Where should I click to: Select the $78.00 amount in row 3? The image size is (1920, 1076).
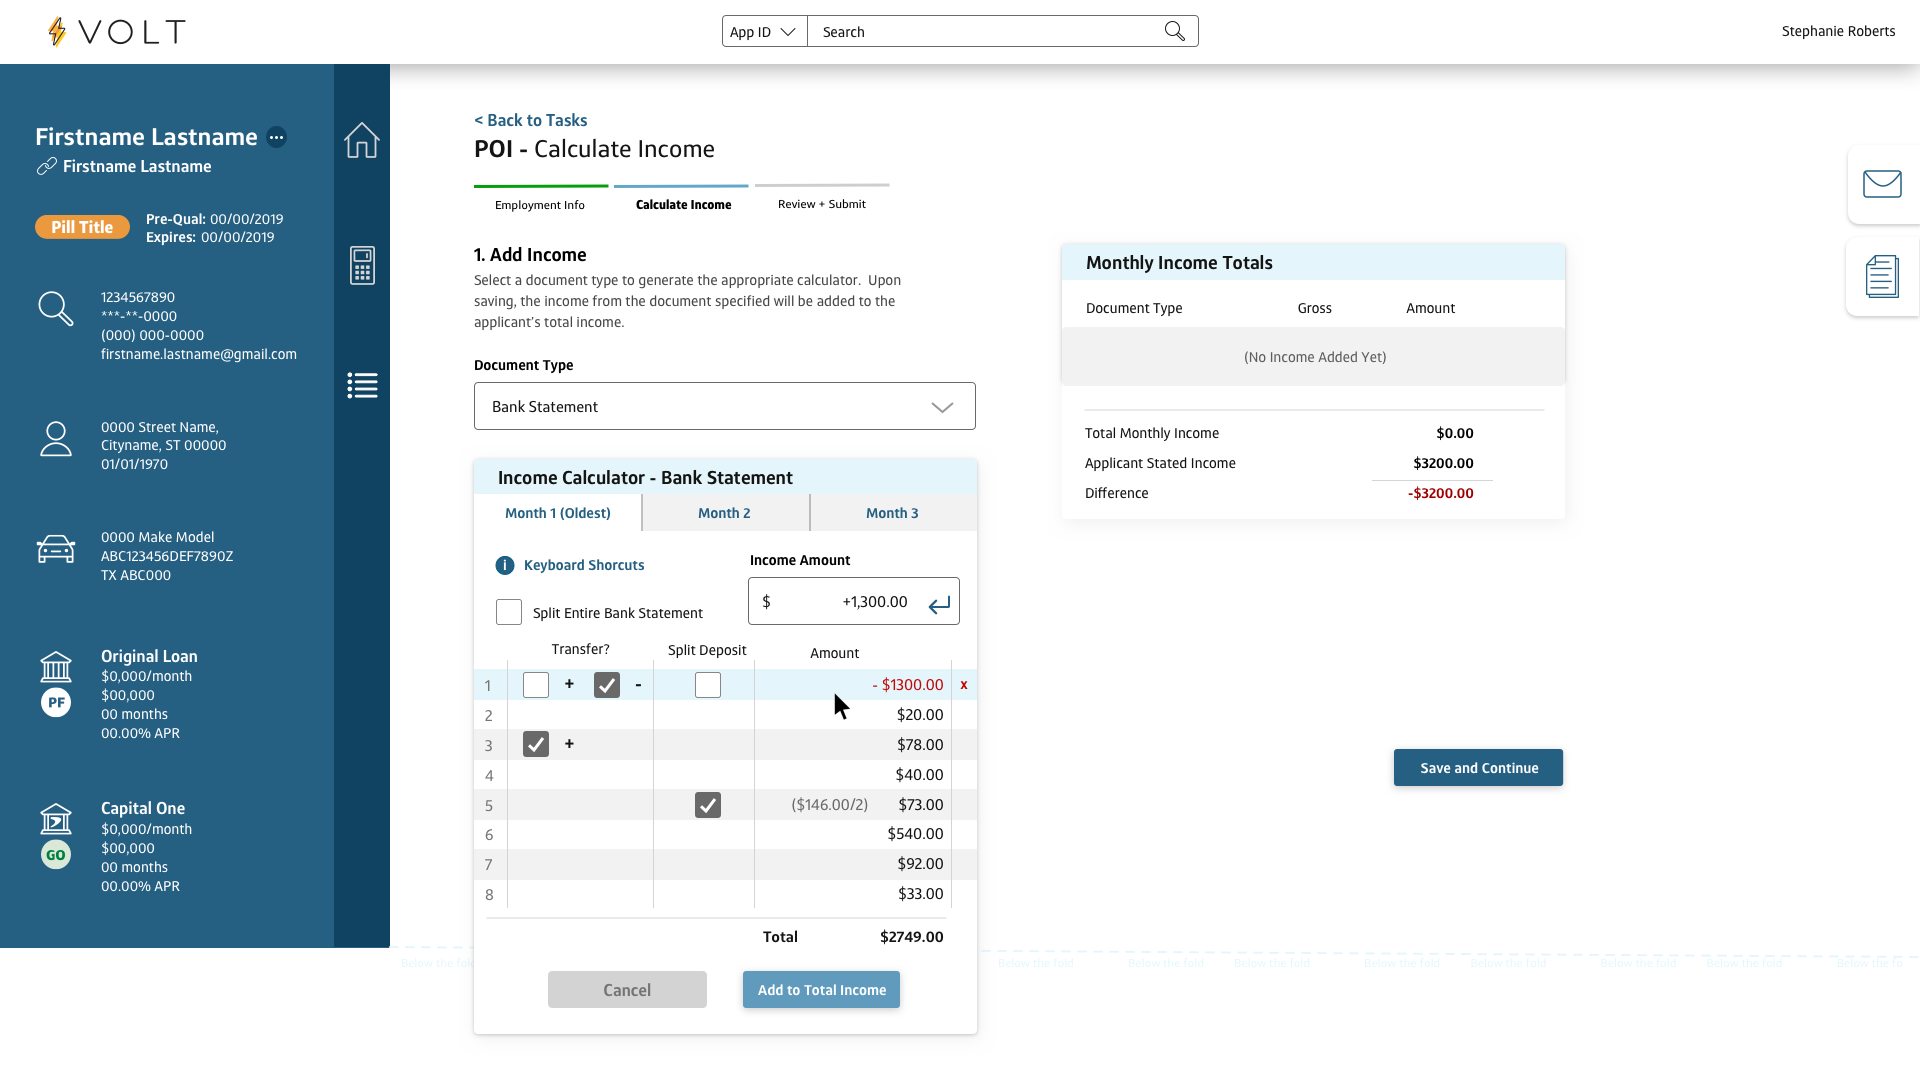click(920, 745)
